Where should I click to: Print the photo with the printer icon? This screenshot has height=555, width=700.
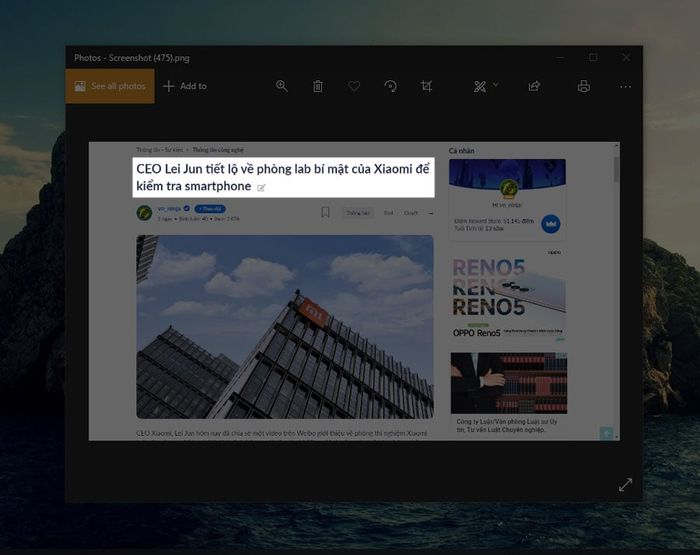pos(583,86)
